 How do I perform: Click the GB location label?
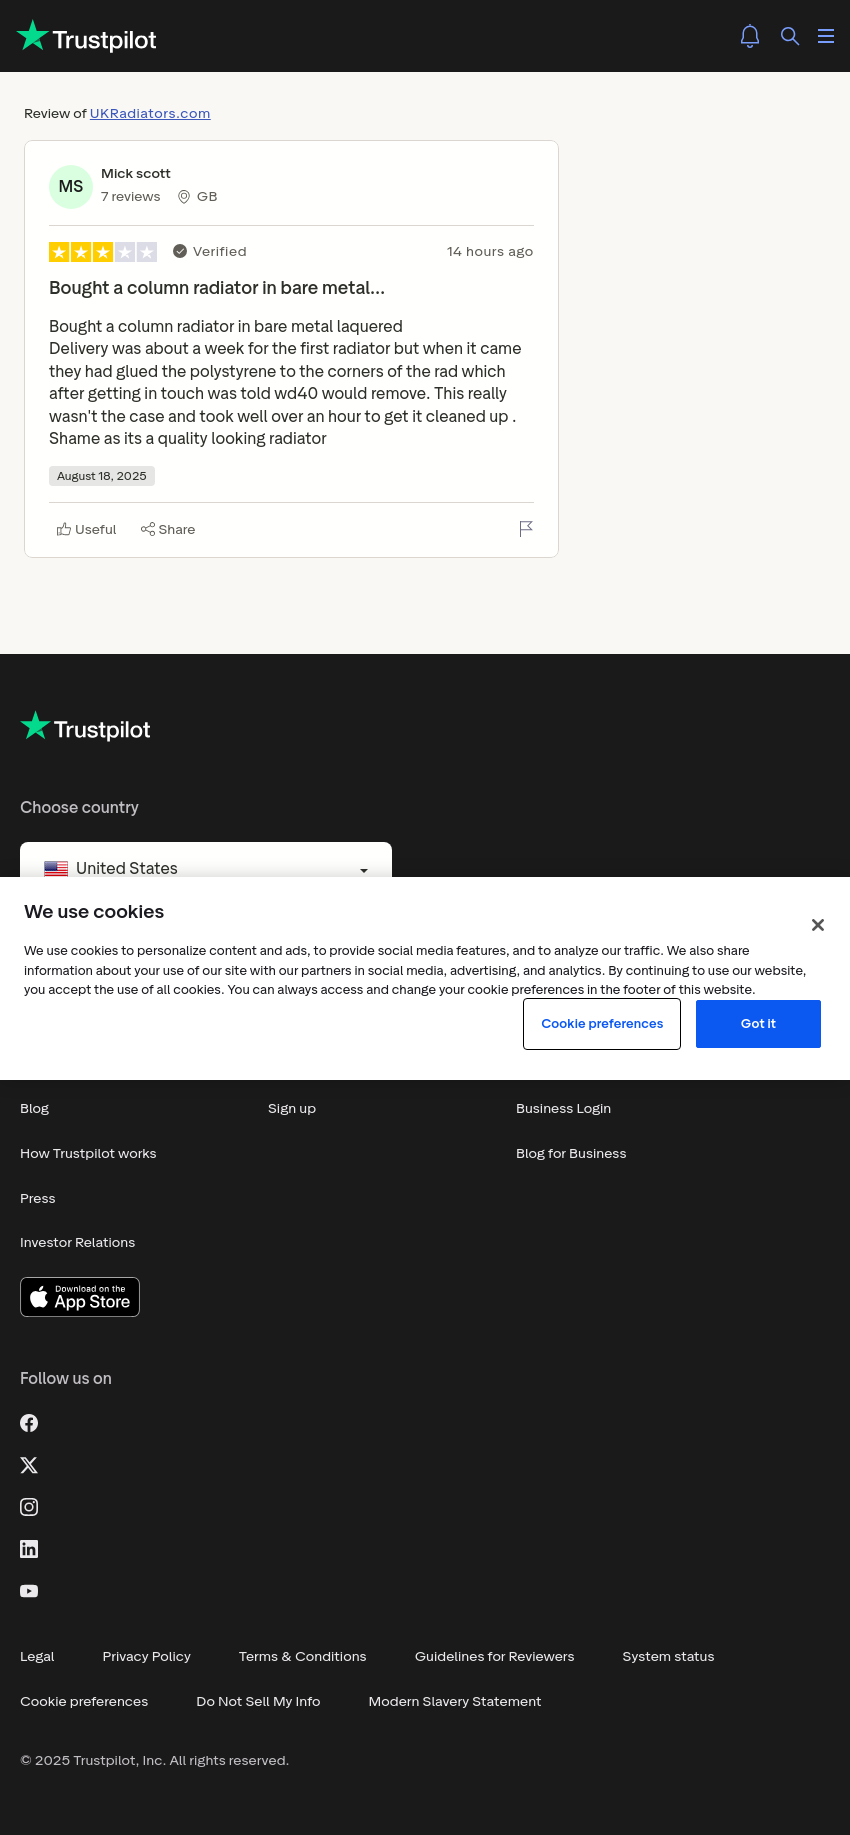tap(198, 197)
